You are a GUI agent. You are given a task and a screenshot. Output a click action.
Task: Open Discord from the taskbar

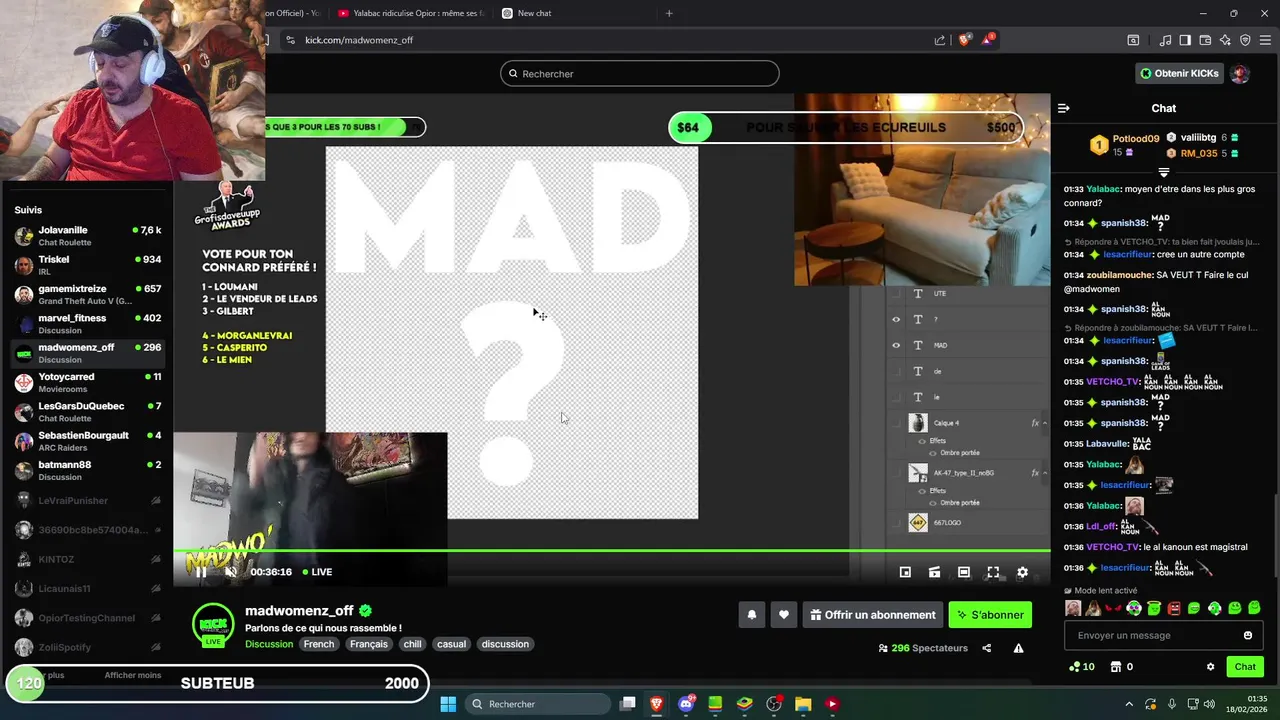pos(686,704)
